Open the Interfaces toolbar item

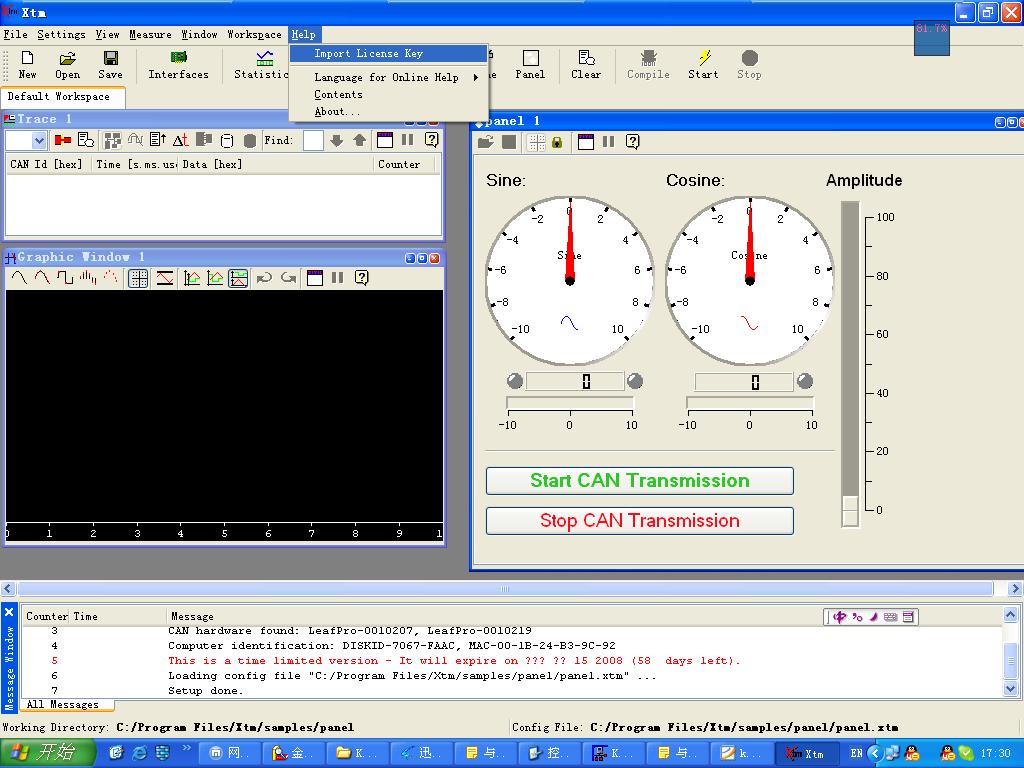tap(178, 64)
